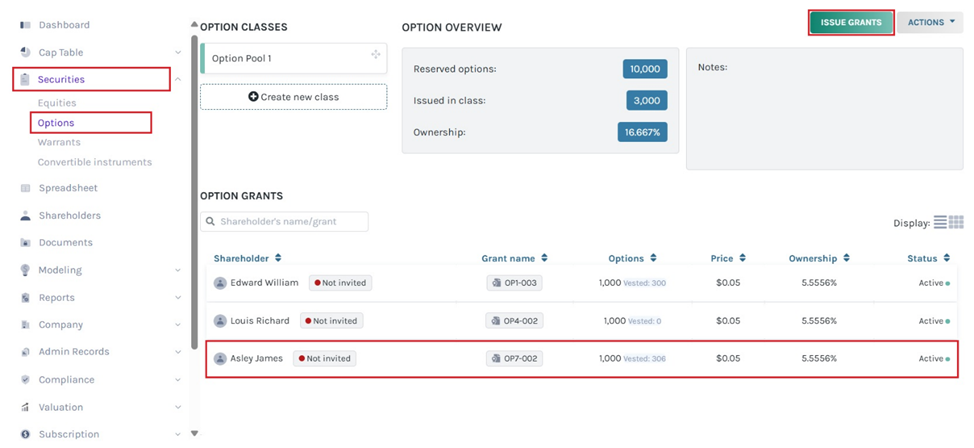Focus the shareholder's name/grant search field

pyautogui.click(x=290, y=222)
